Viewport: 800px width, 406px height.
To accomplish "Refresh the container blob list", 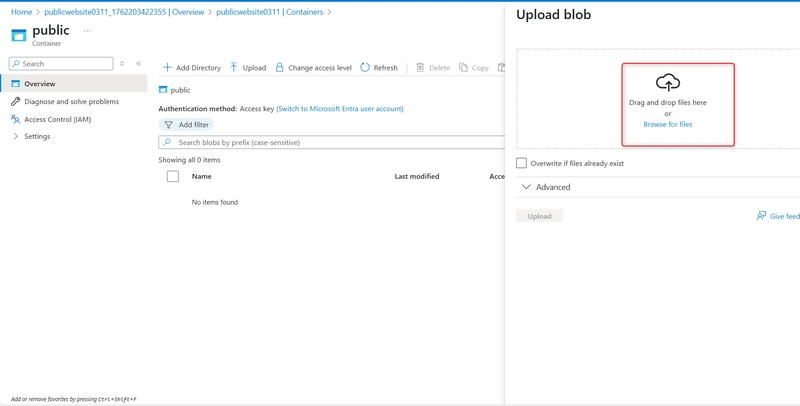I will click(379, 68).
